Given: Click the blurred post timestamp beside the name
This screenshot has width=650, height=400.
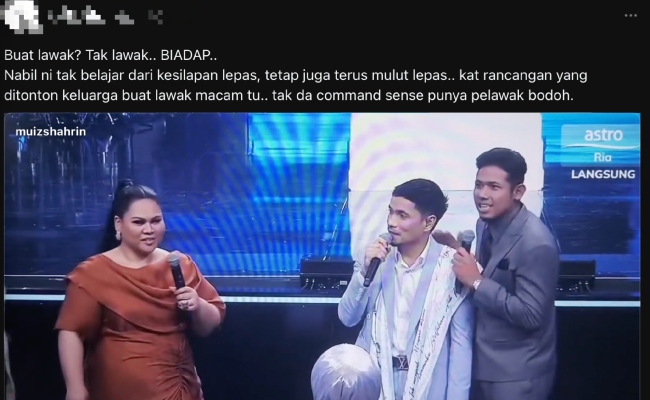Looking at the screenshot, I should coord(124,17).
